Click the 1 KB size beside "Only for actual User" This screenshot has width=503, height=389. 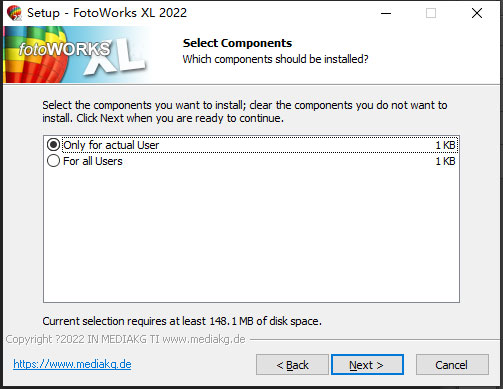pyautogui.click(x=445, y=145)
